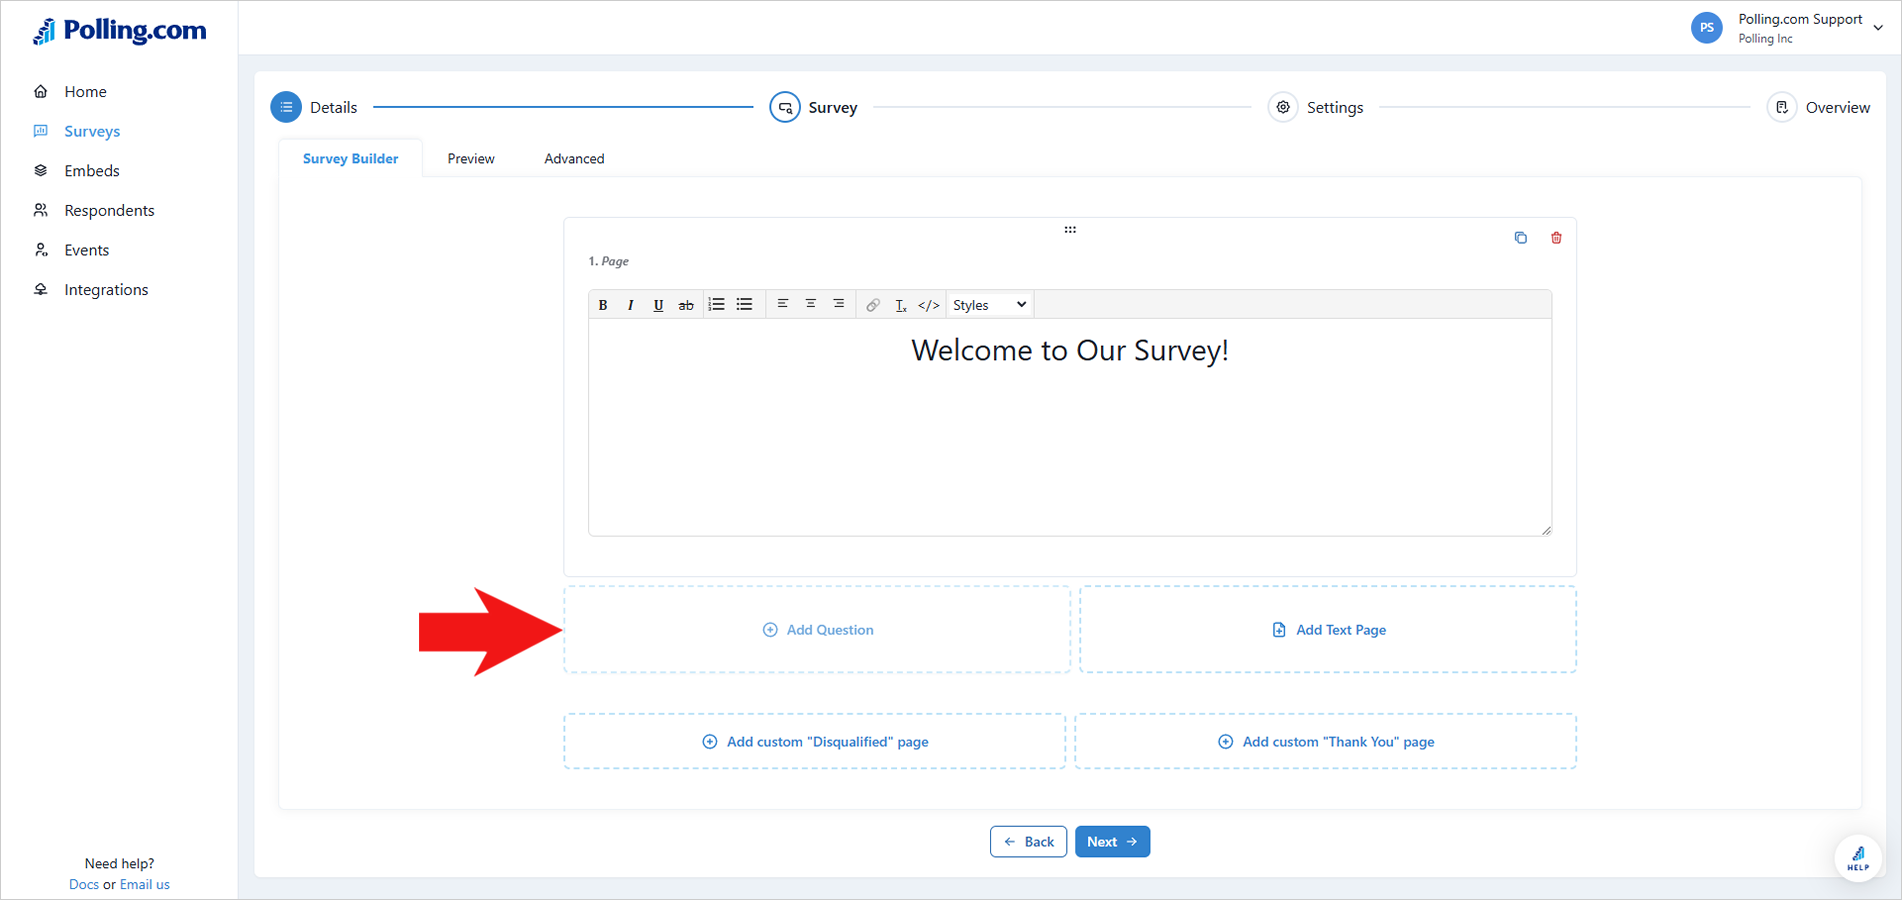Select the Survey step in wizard

[x=813, y=107]
